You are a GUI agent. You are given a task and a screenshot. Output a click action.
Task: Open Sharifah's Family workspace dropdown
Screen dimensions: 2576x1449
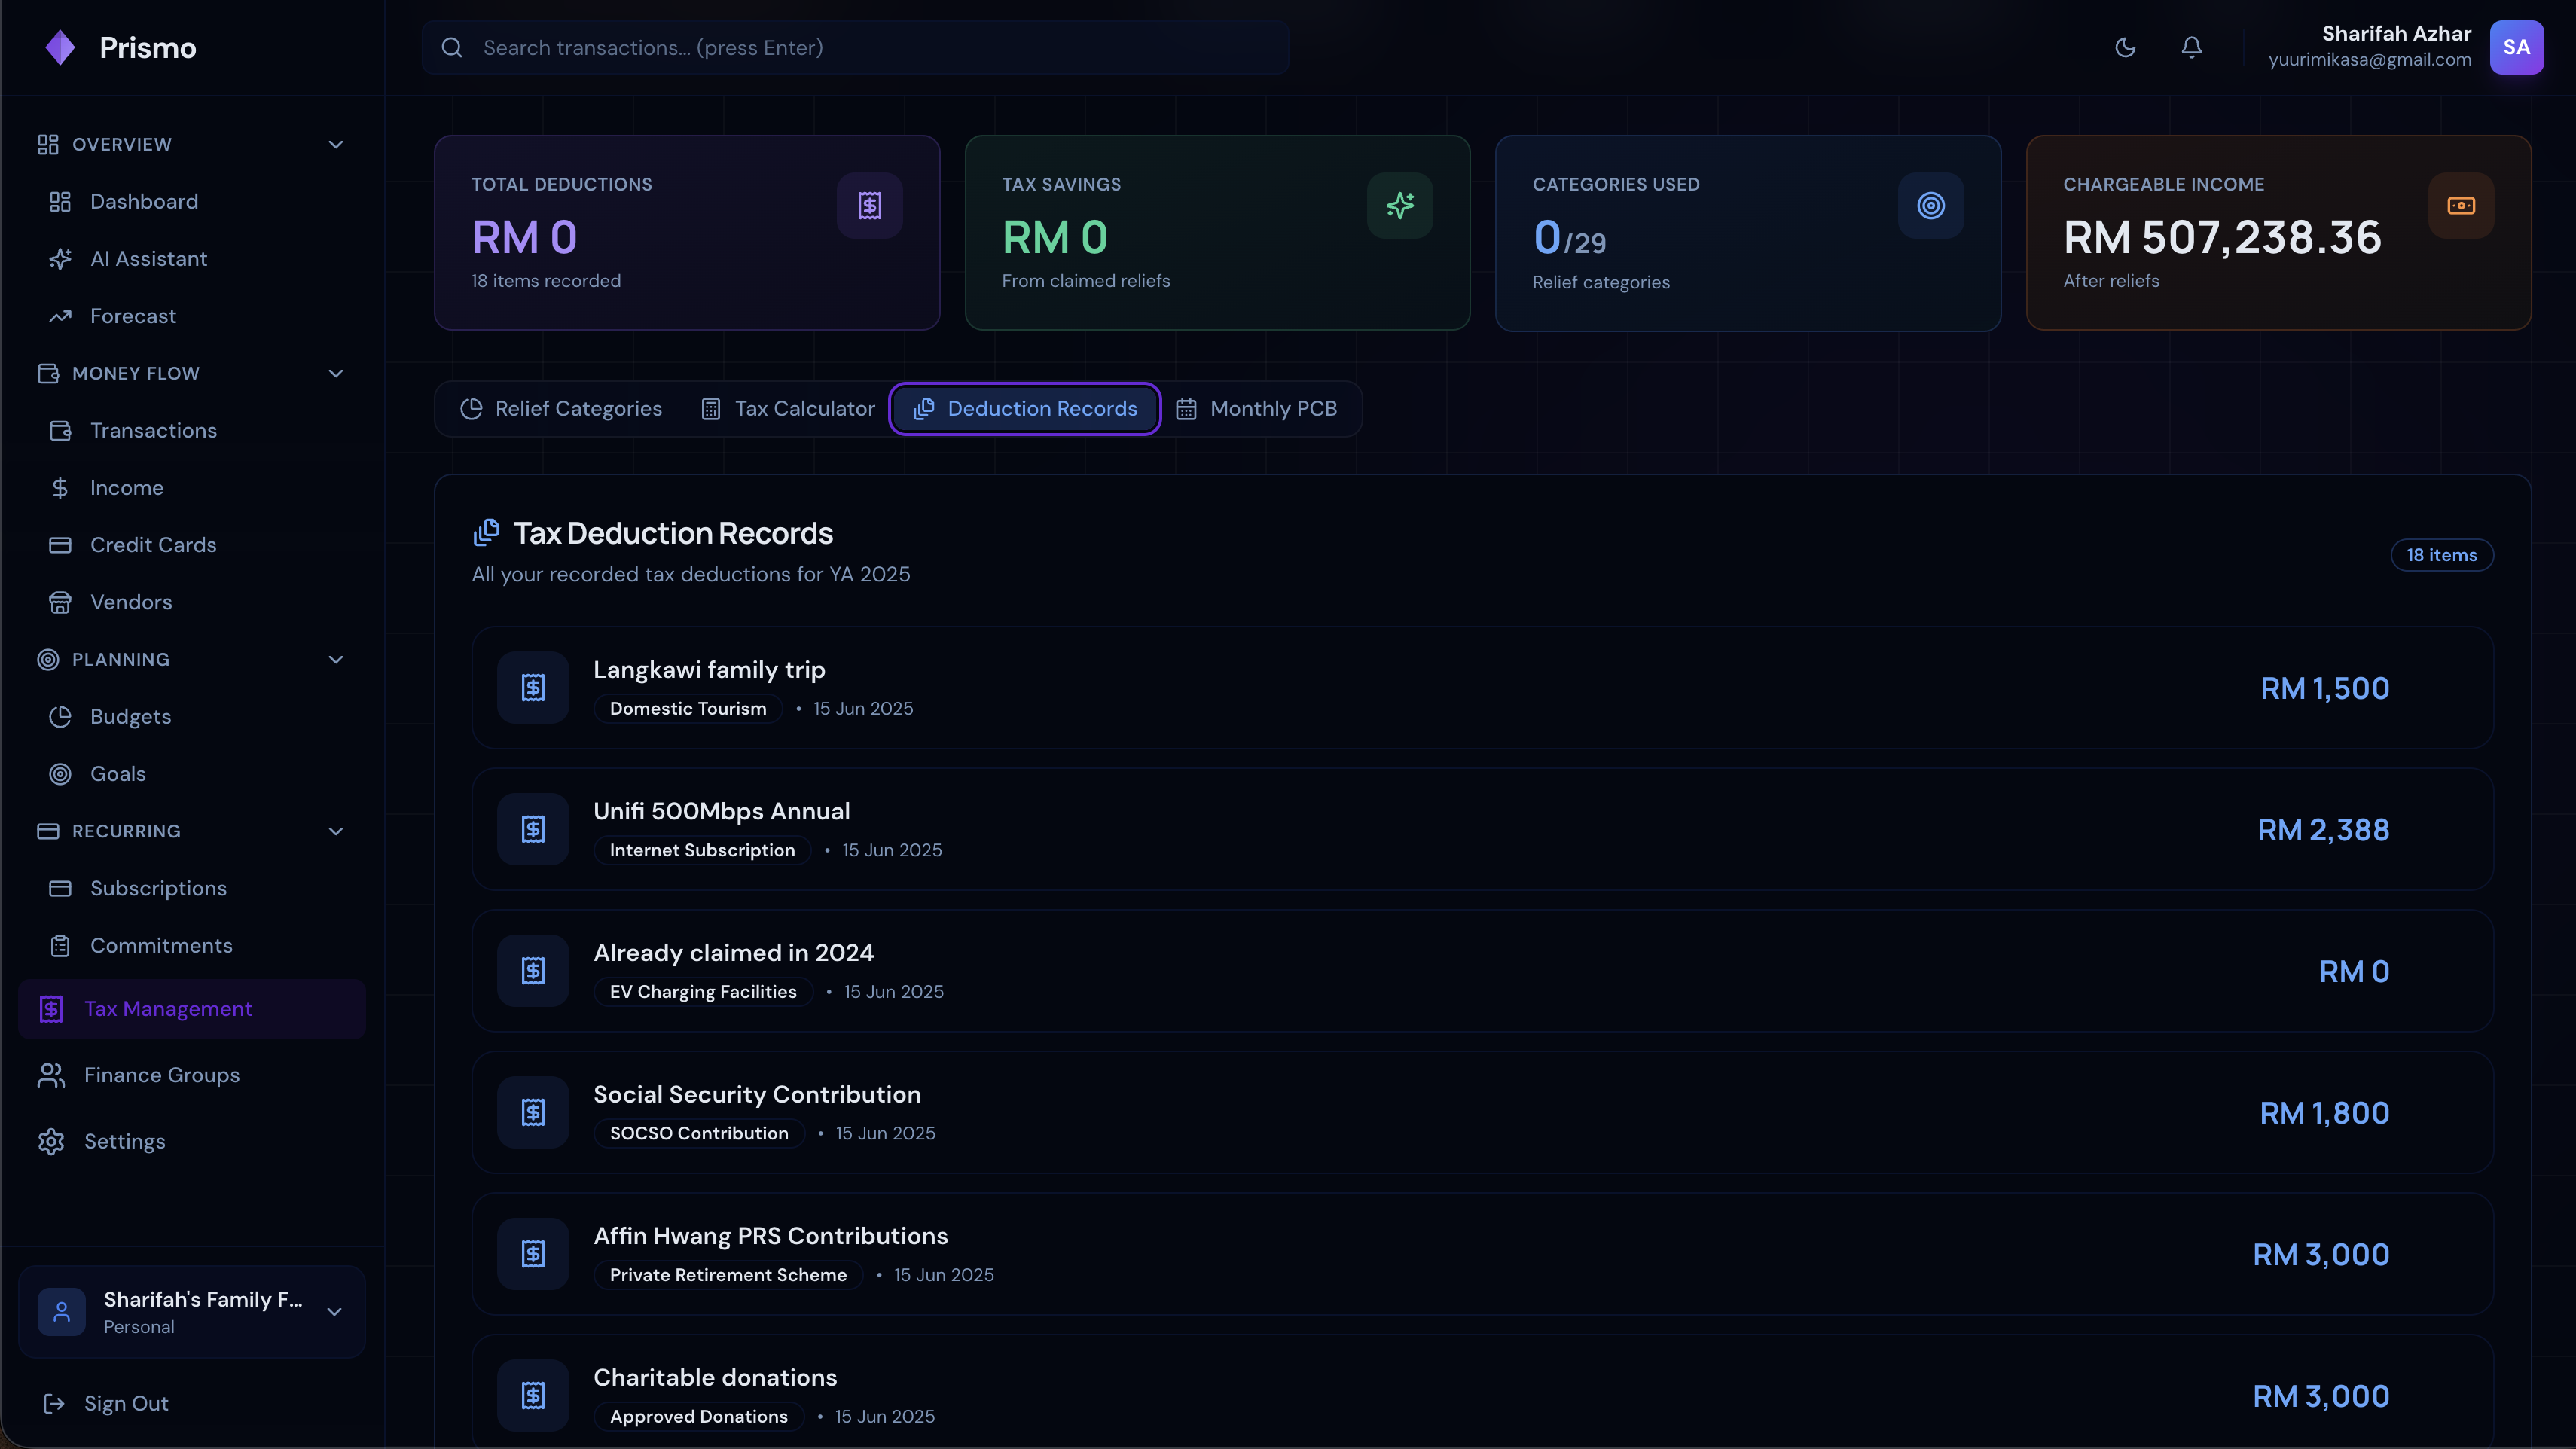[x=334, y=1311]
